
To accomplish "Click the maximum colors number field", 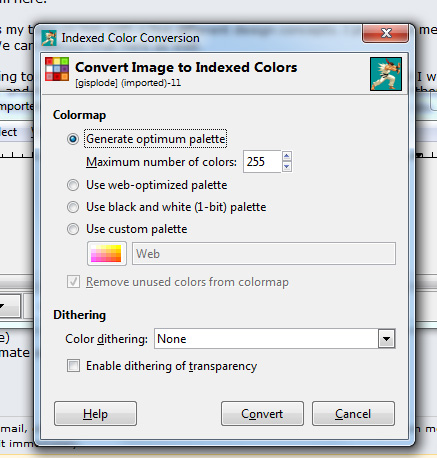I will click(x=262, y=162).
